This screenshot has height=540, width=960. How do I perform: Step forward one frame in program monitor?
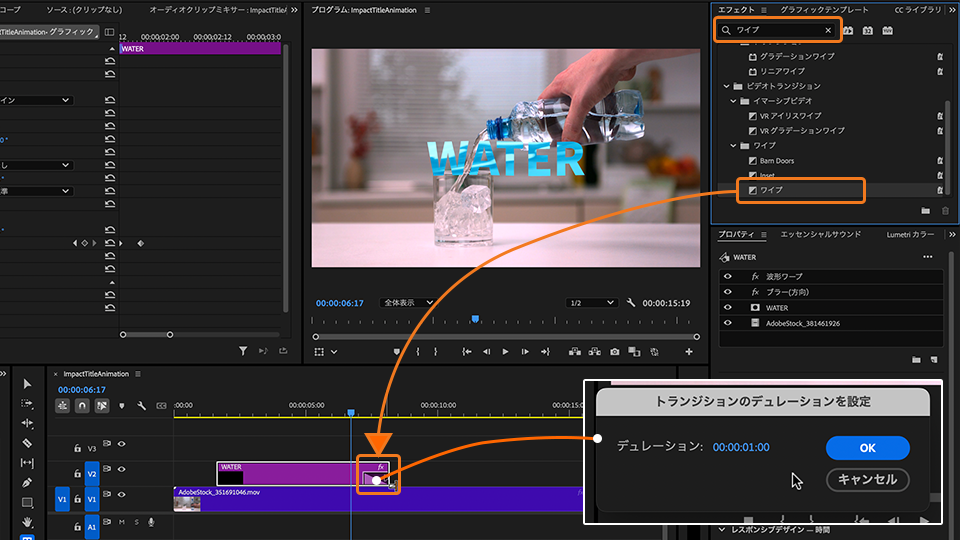pyautogui.click(x=525, y=351)
